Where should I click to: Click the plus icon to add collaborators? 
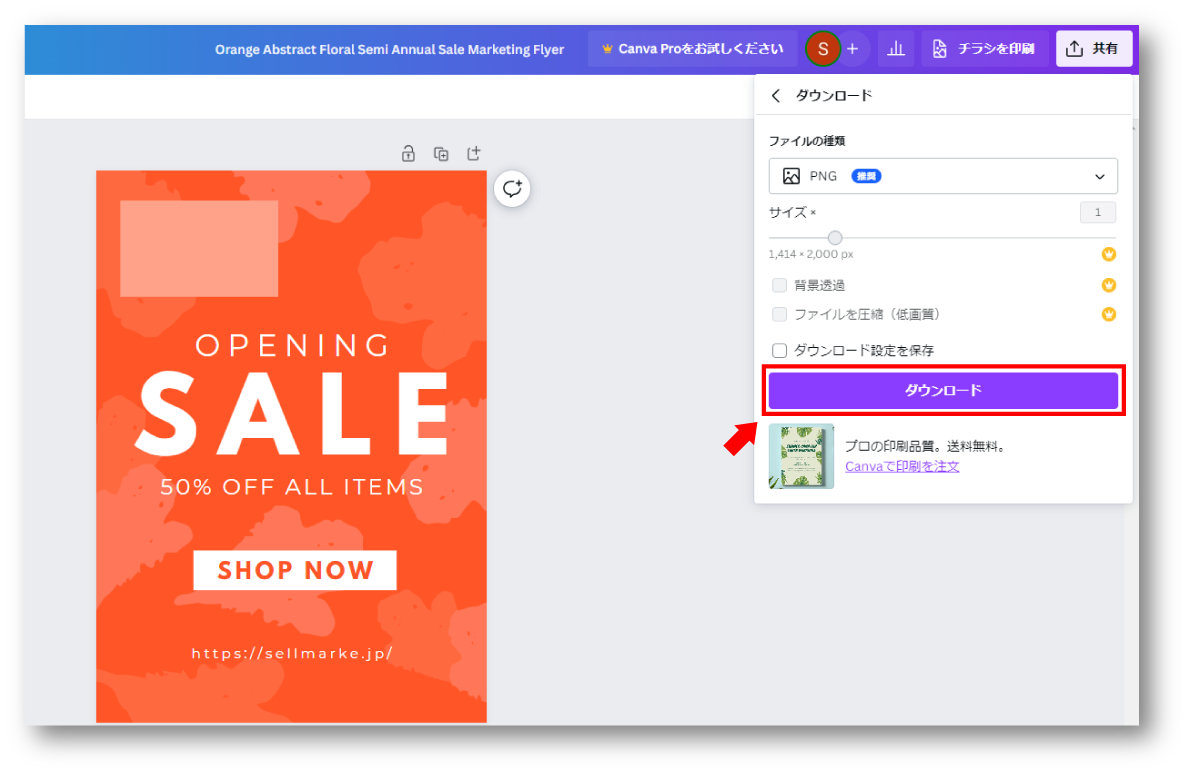tap(852, 48)
